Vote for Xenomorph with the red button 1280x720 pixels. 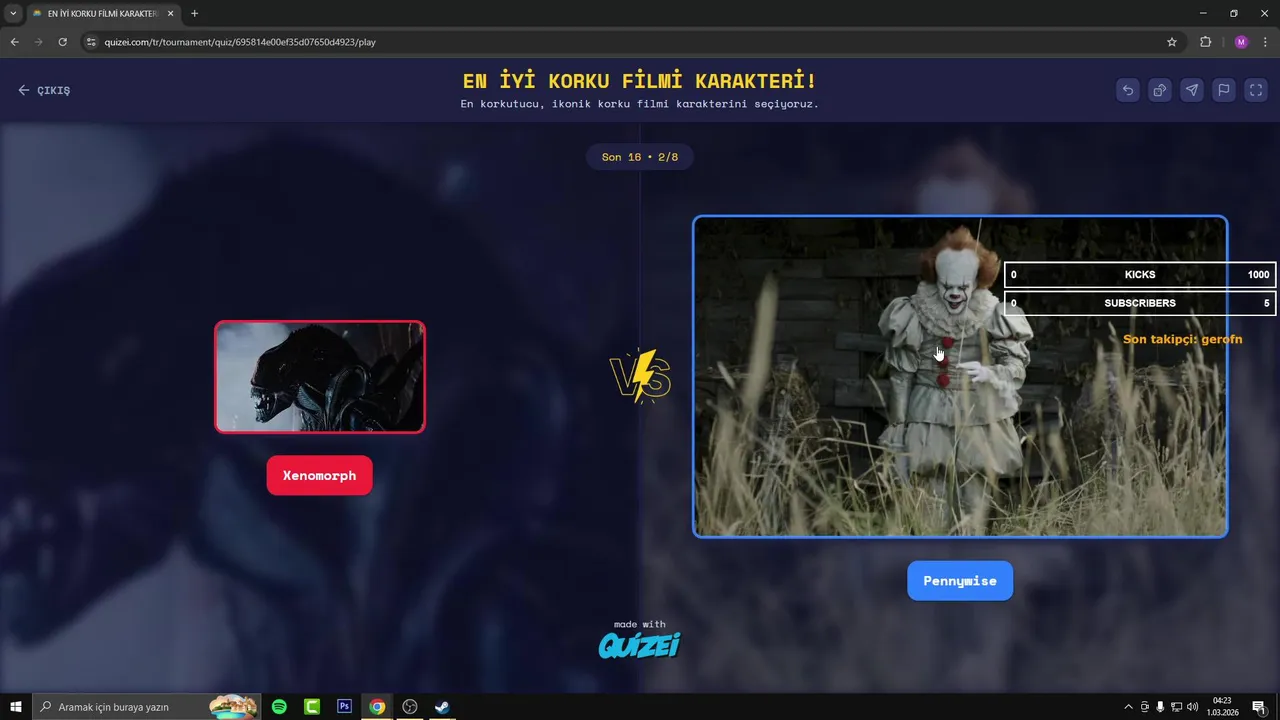tap(319, 475)
